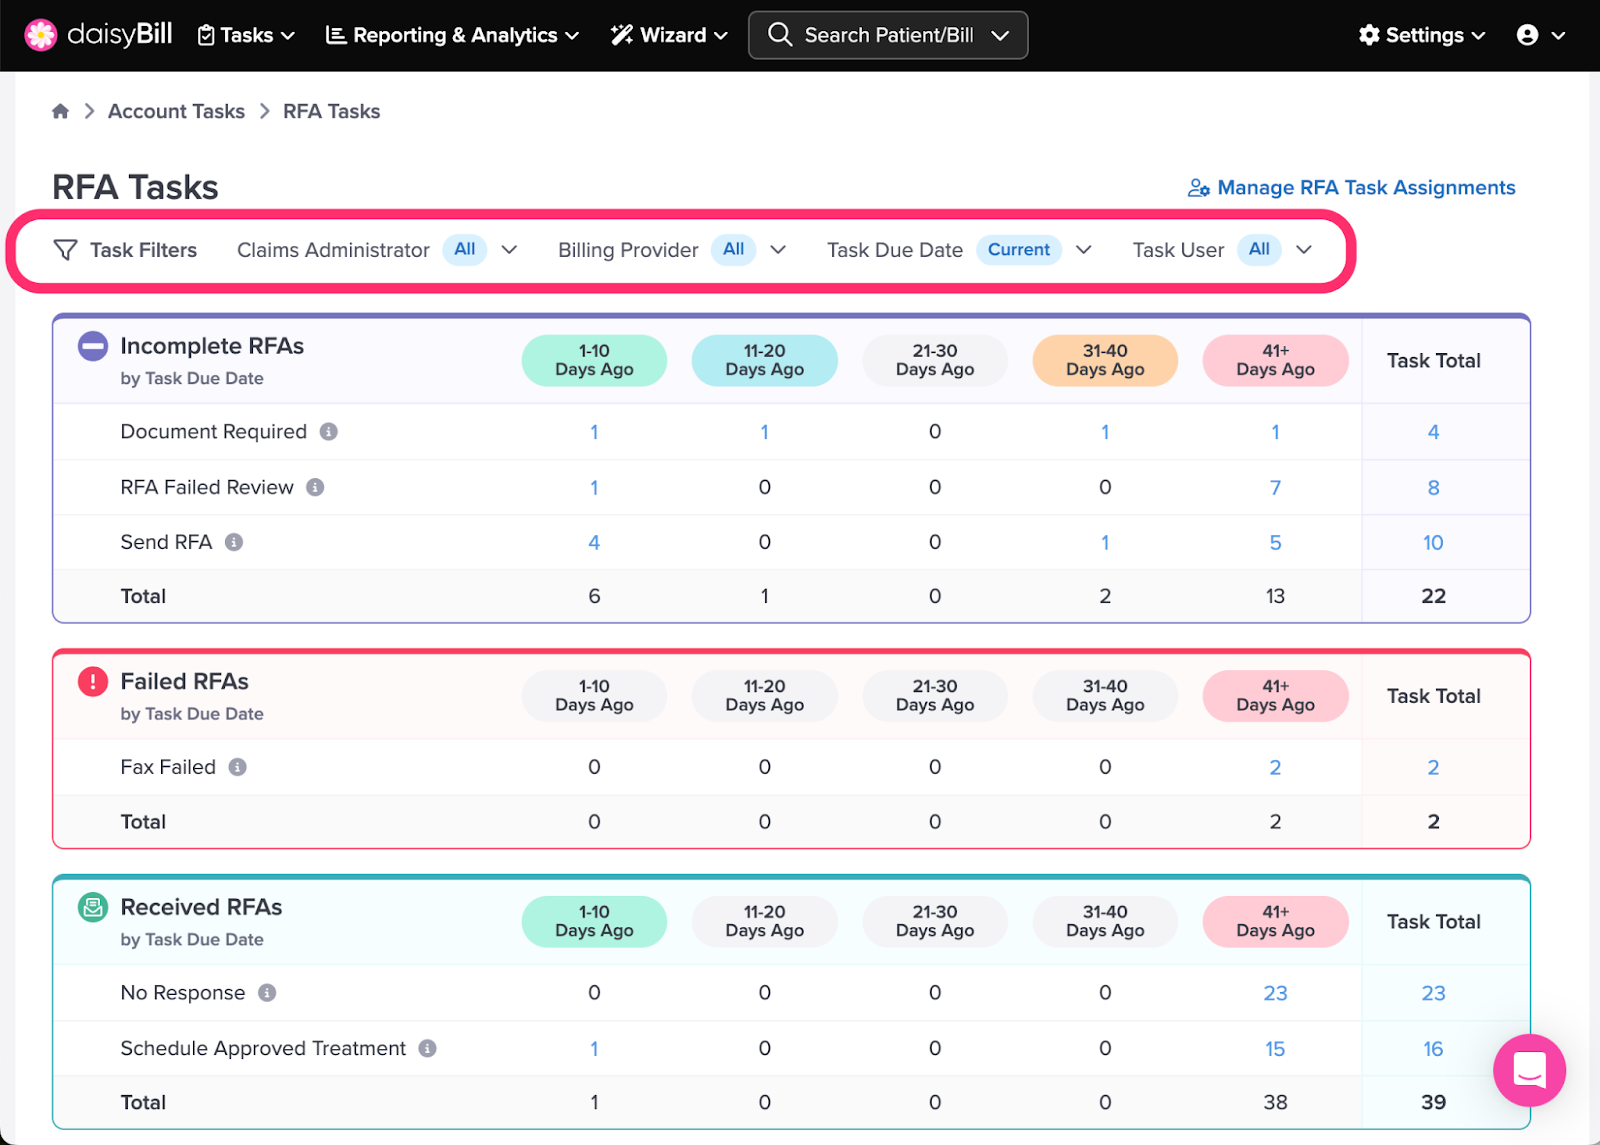Open Account Tasks breadcrumb link
Image resolution: width=1600 pixels, height=1145 pixels.
click(176, 111)
